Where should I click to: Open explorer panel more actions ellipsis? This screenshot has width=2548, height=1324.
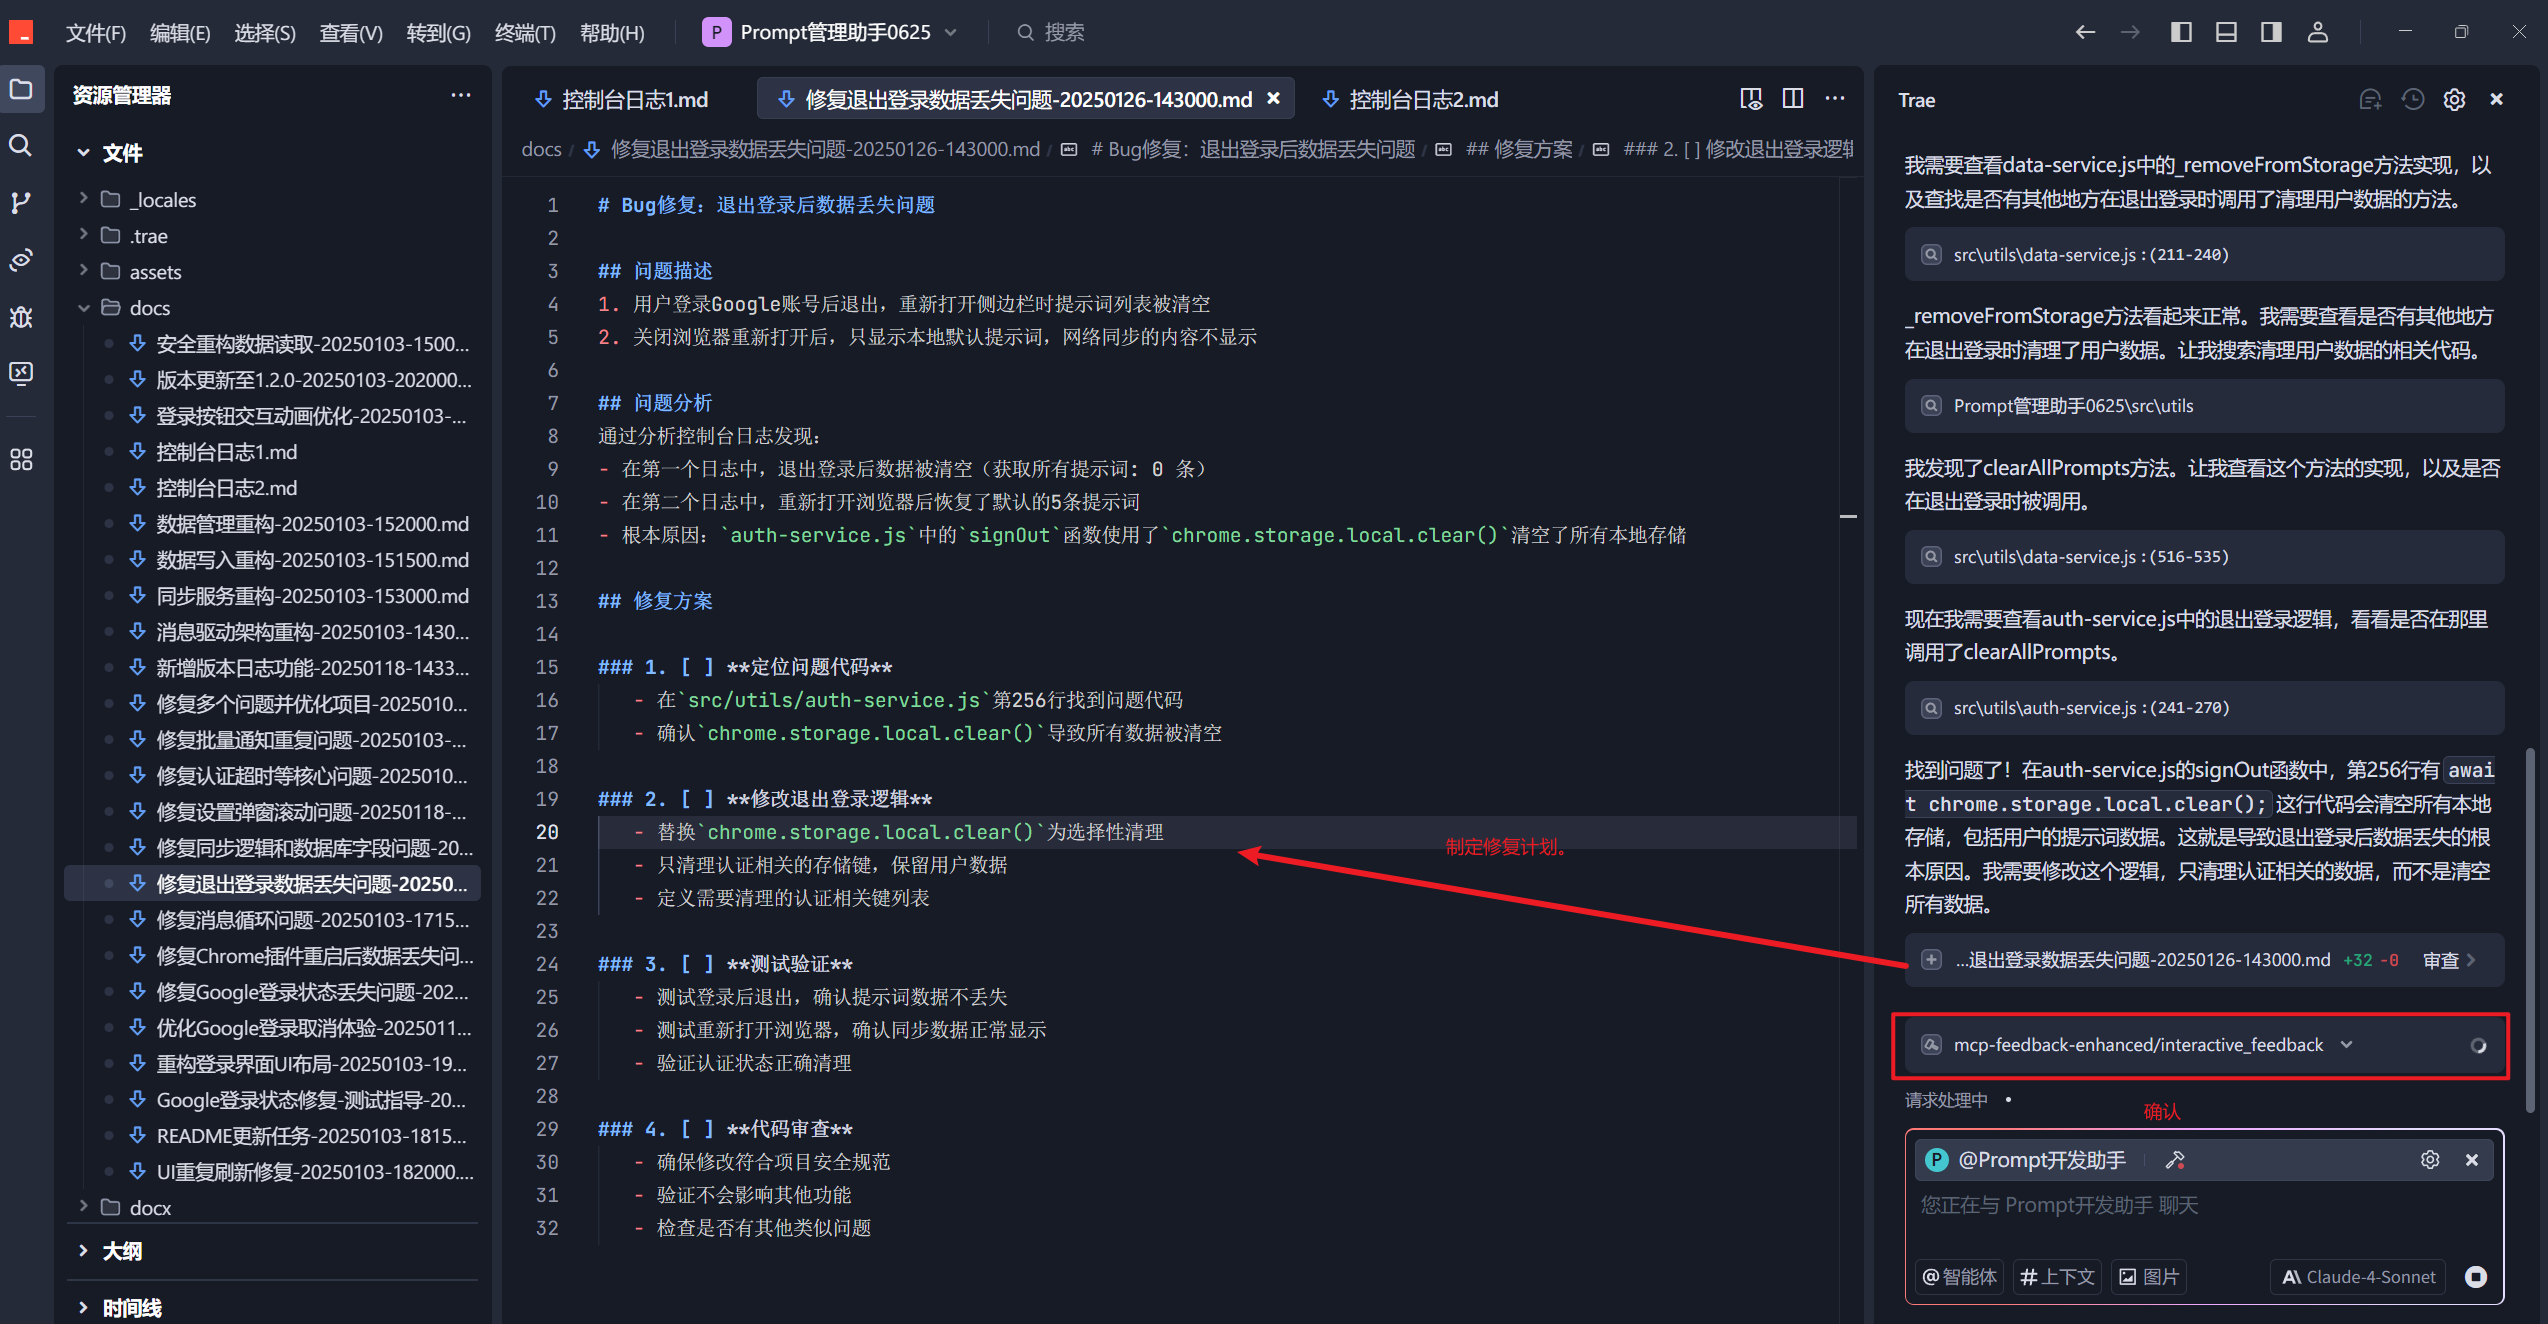pyautogui.click(x=461, y=95)
